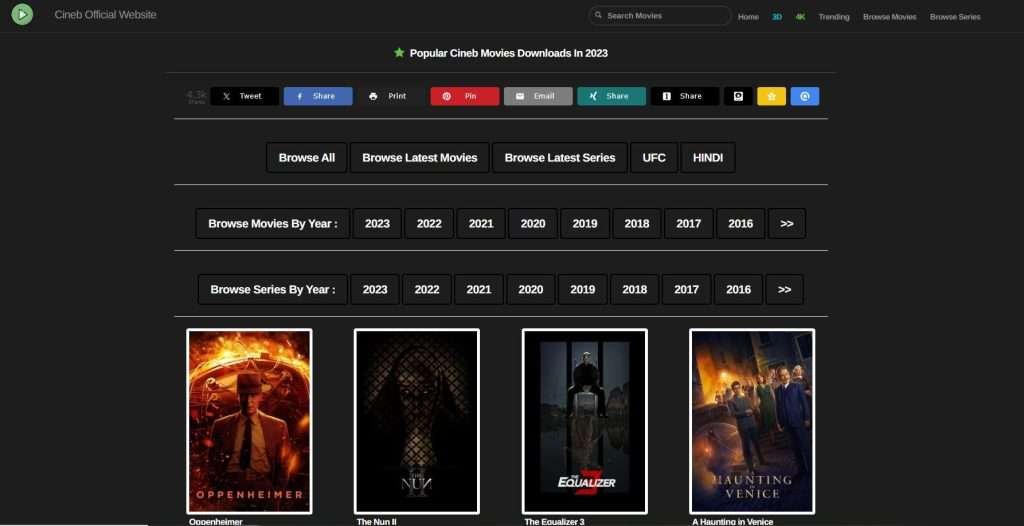Click the yellow star bookmark icon

click(771, 96)
